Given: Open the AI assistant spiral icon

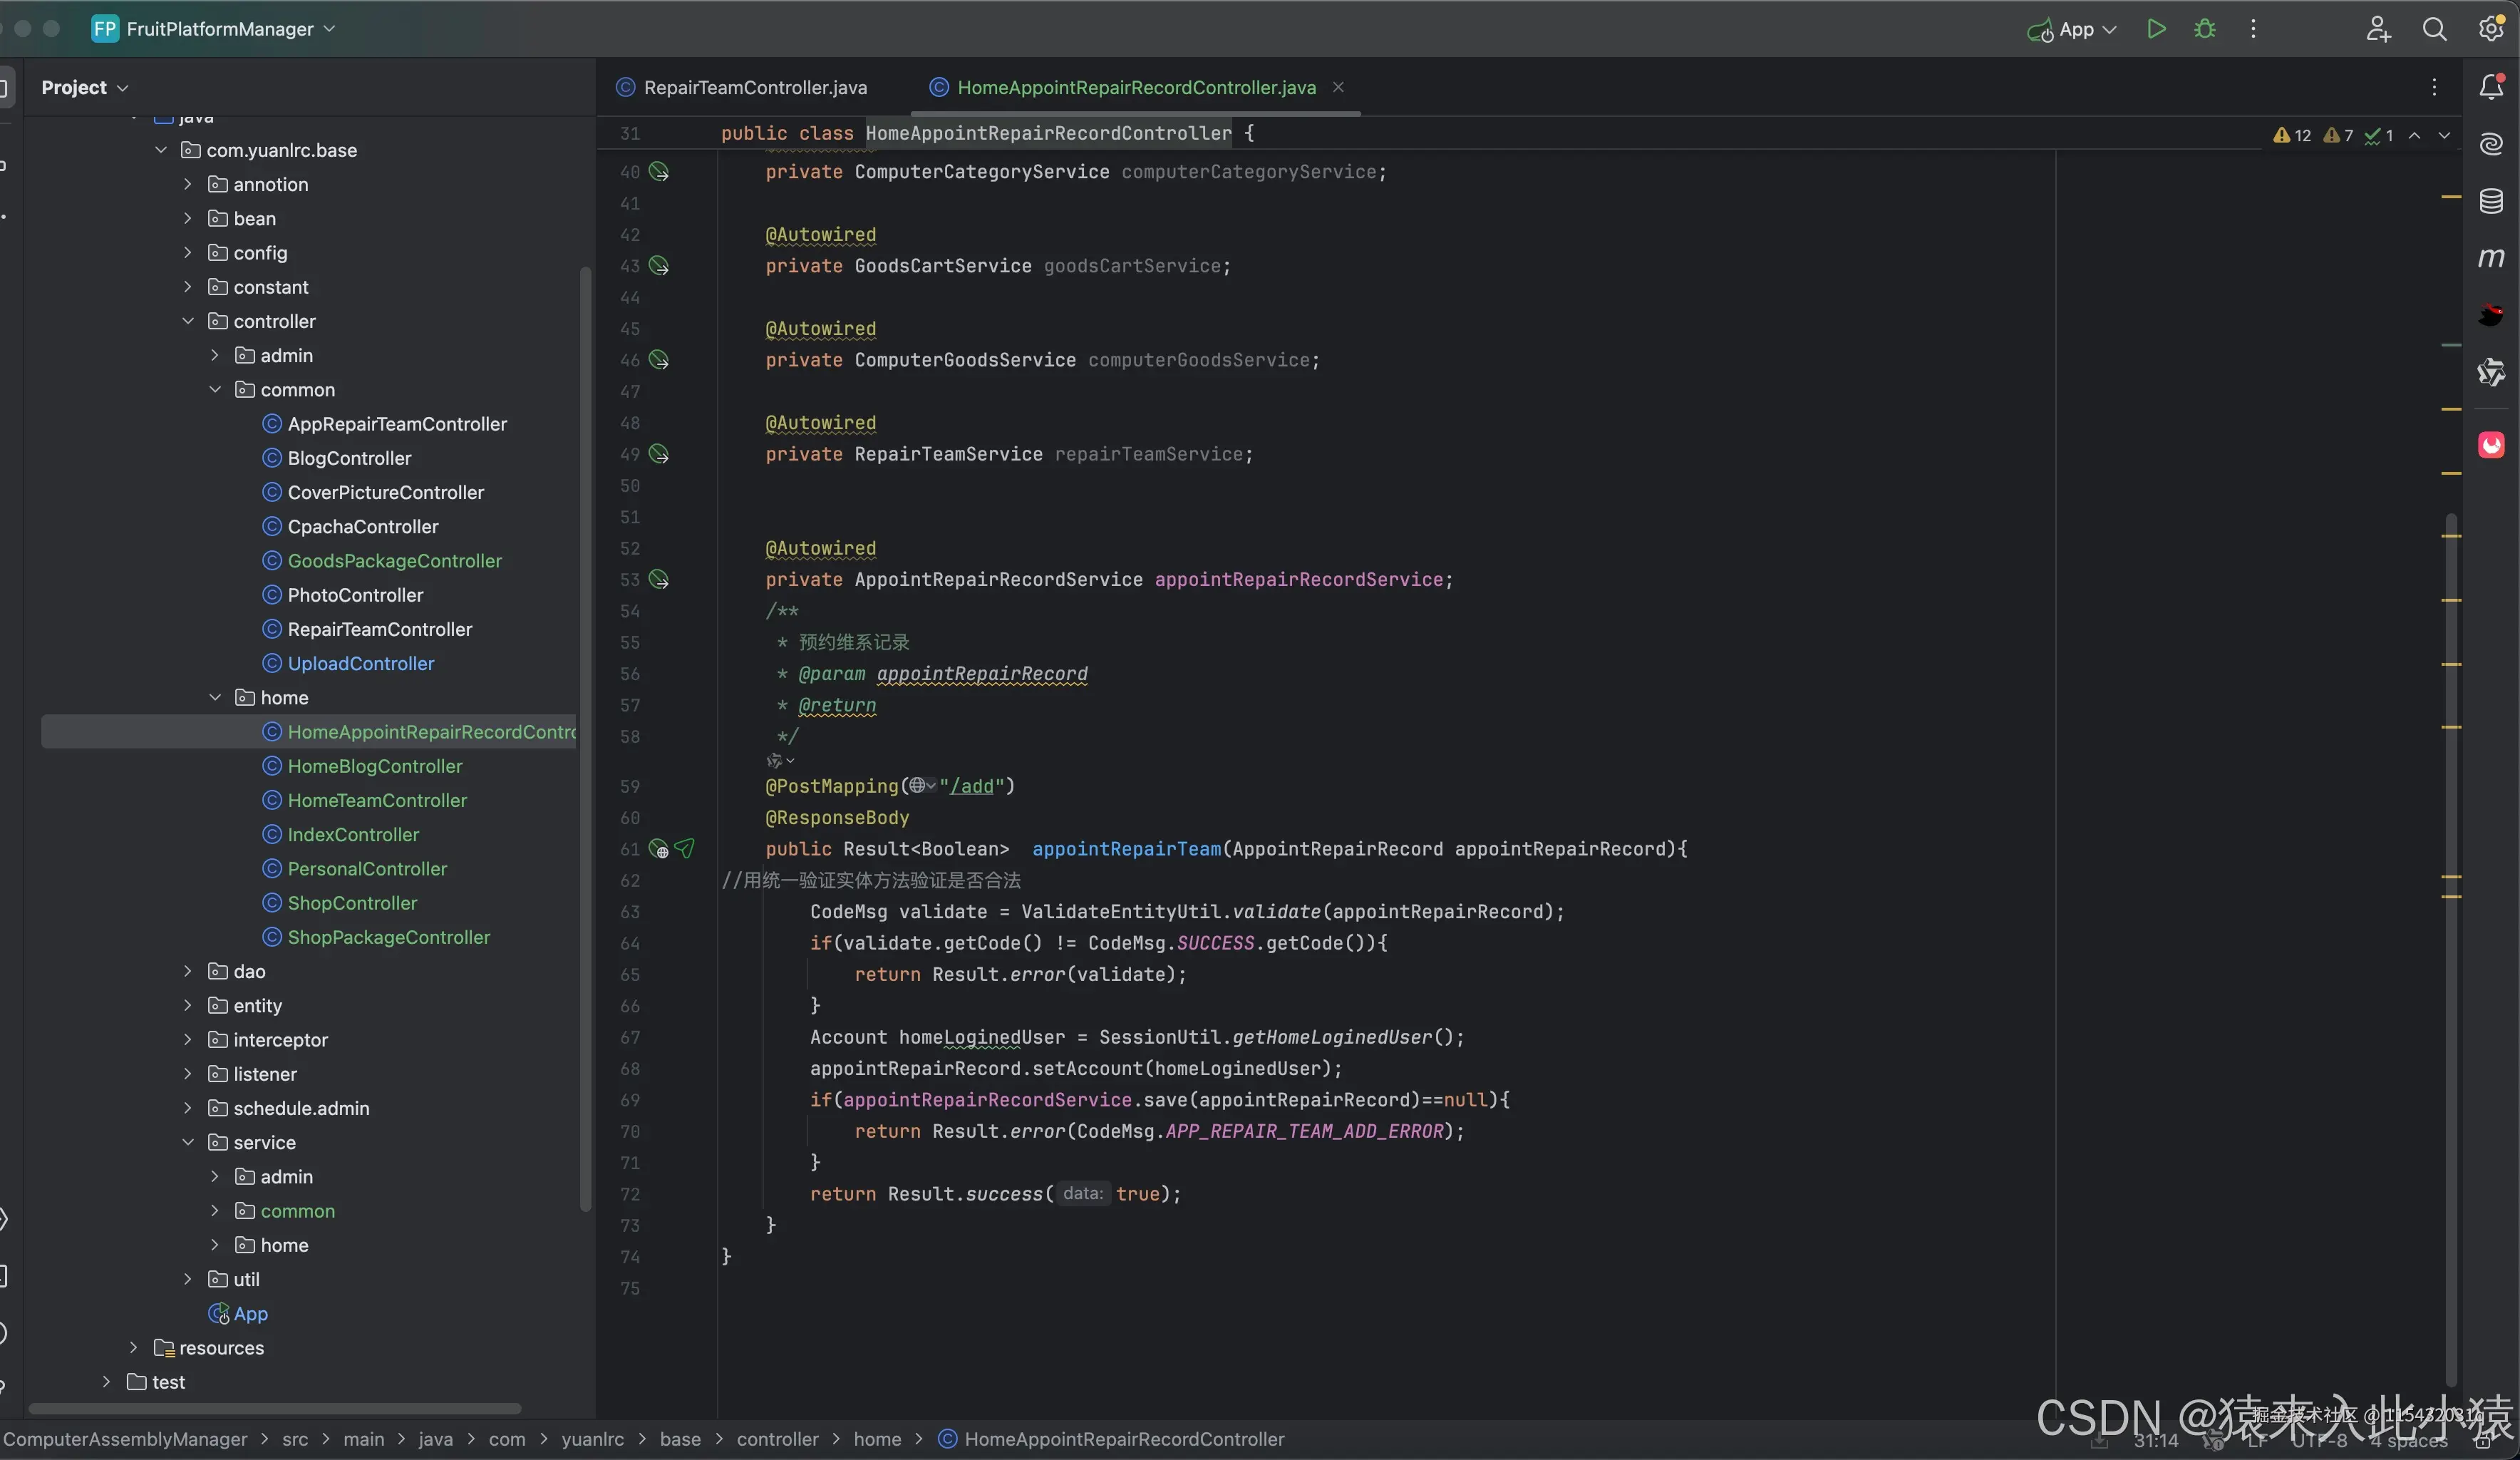Looking at the screenshot, I should point(2491,144).
